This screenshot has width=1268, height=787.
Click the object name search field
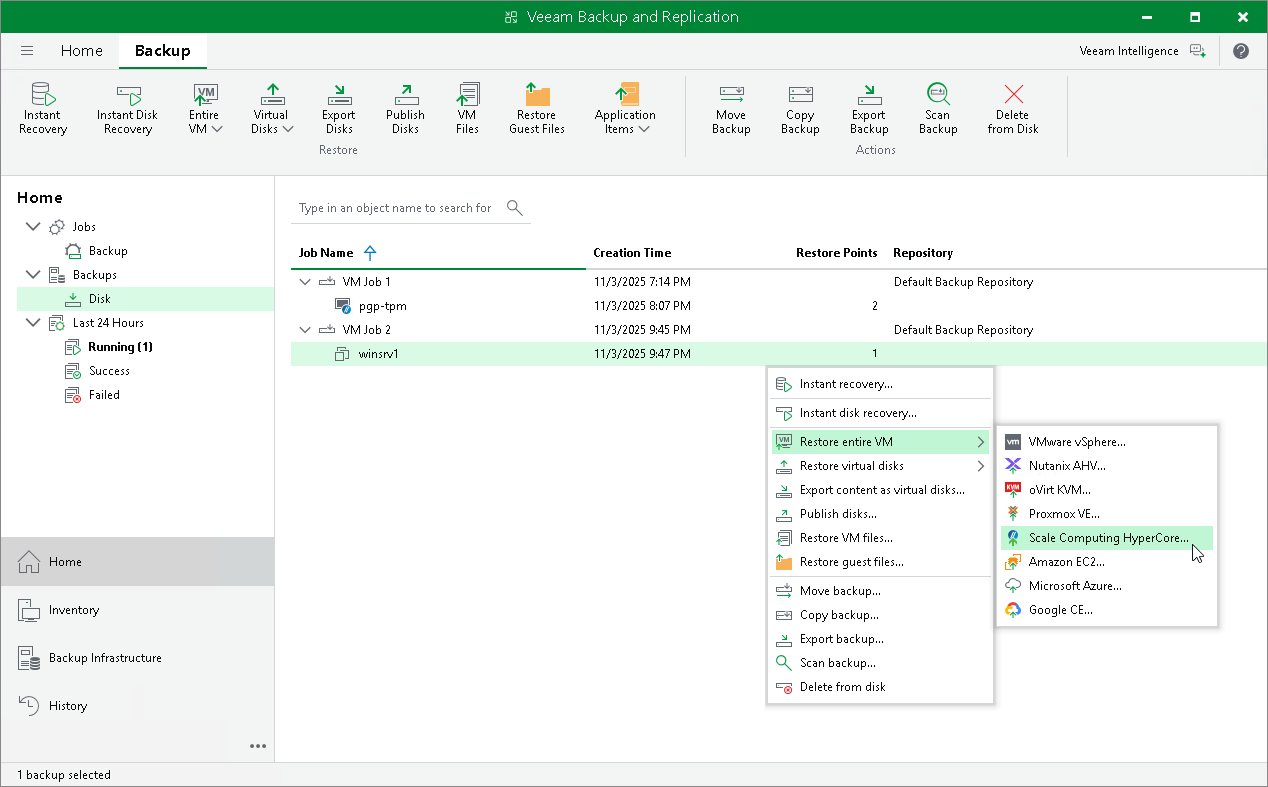(x=400, y=208)
